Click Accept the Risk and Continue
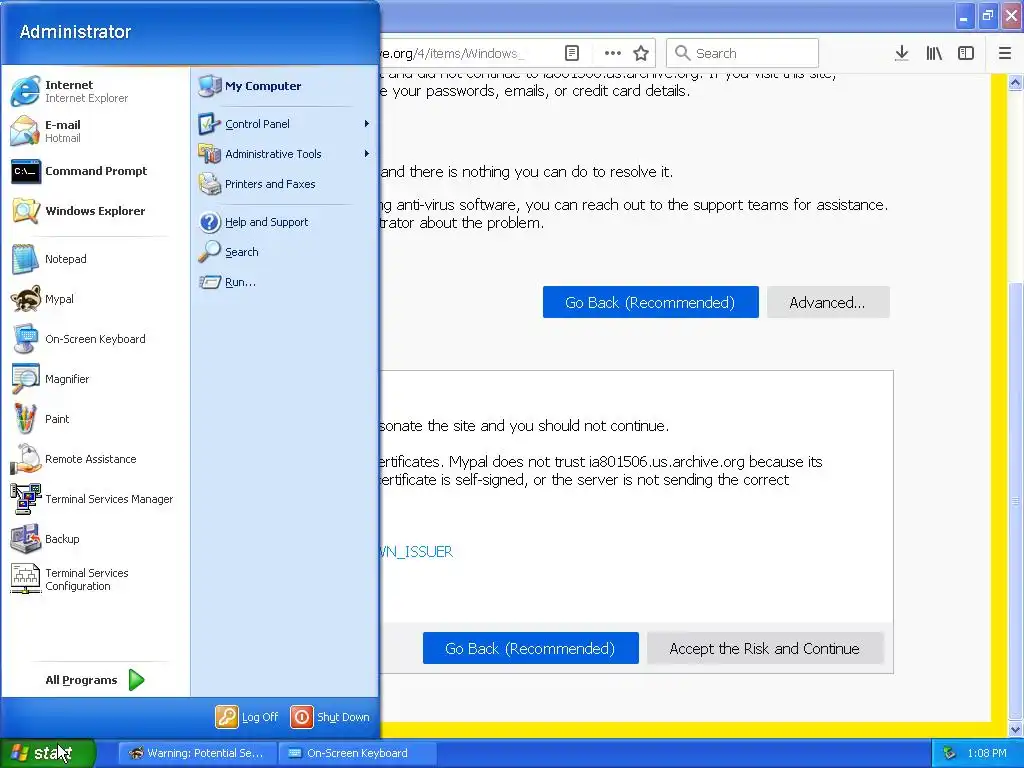This screenshot has width=1024, height=768. click(765, 648)
